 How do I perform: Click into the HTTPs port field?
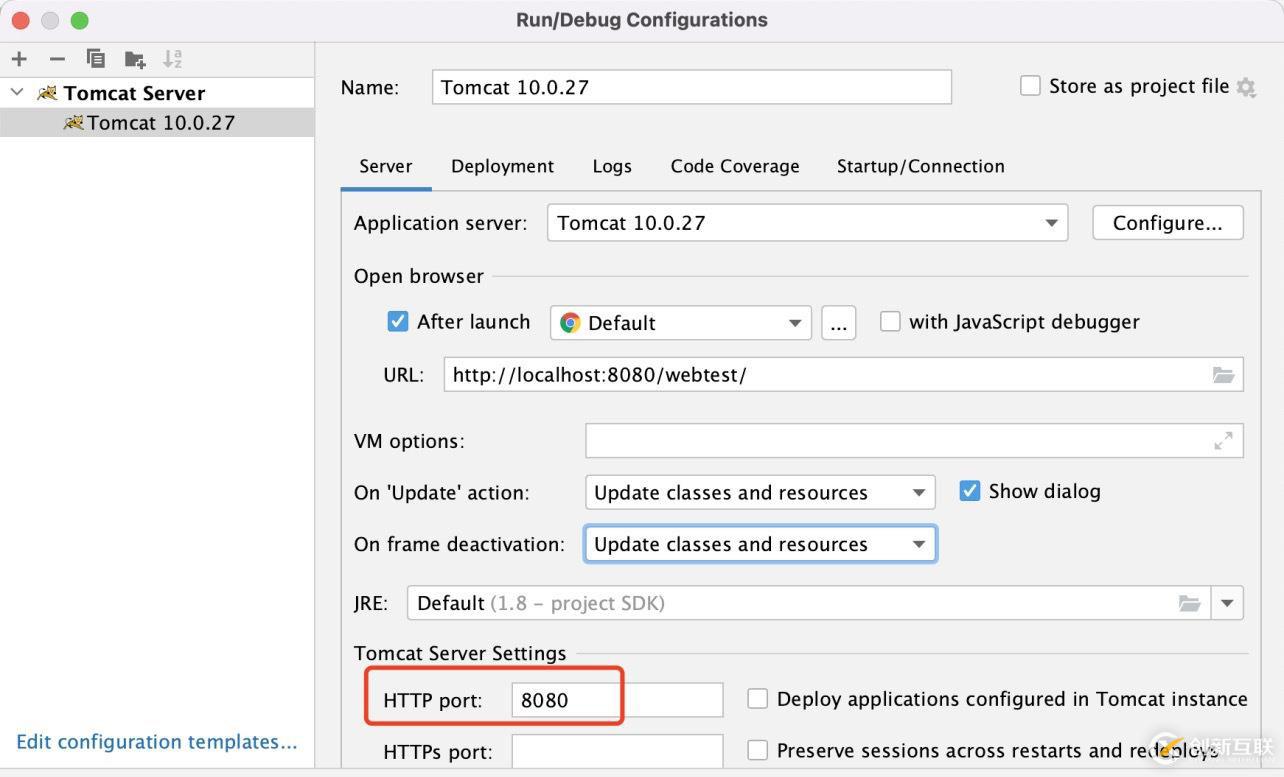(617, 751)
